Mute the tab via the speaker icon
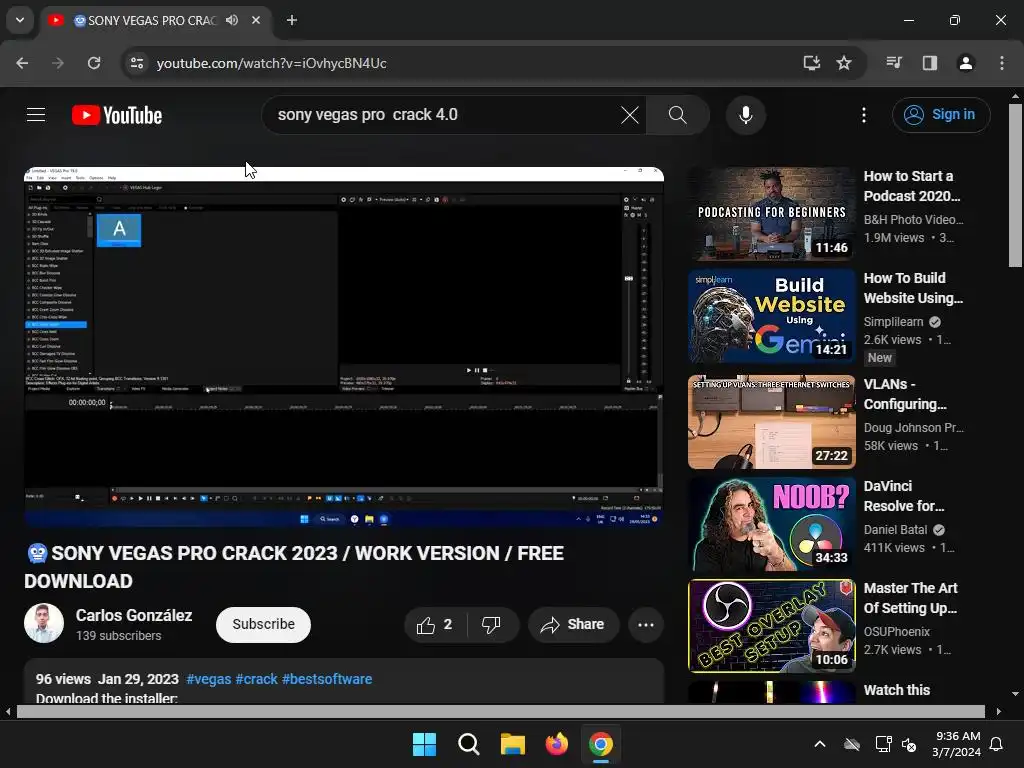 tap(232, 20)
